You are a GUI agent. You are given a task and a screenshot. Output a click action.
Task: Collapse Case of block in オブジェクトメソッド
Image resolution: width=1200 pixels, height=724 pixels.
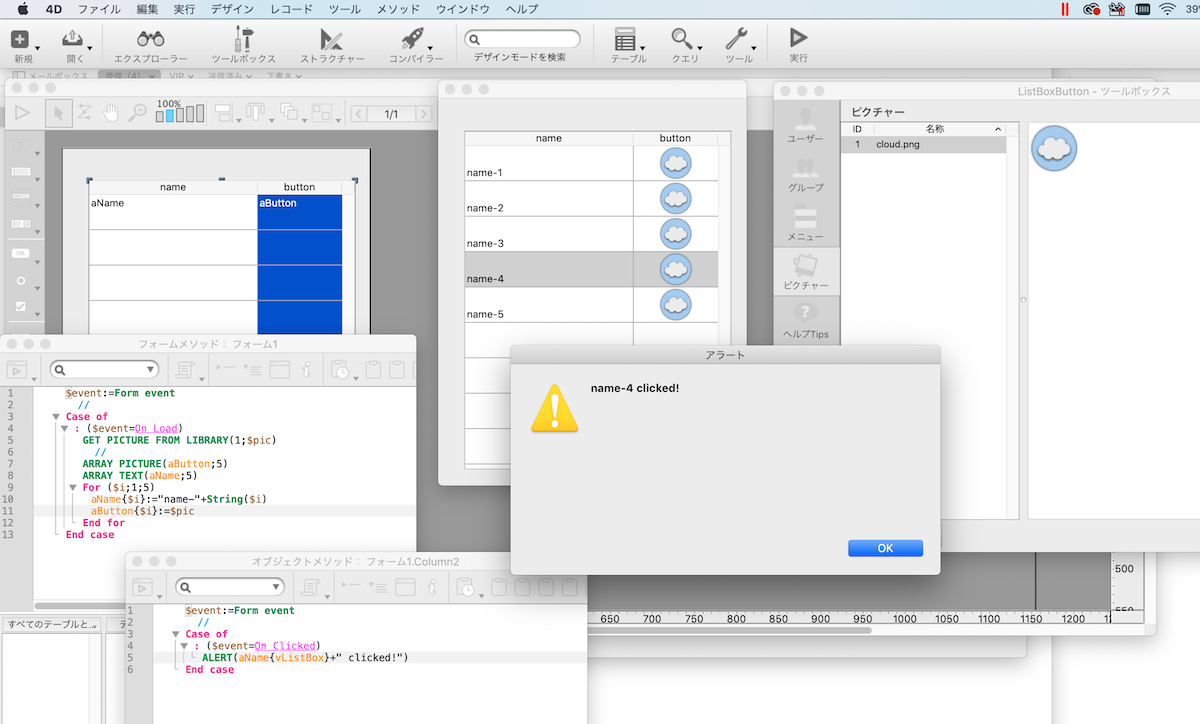[x=176, y=634]
